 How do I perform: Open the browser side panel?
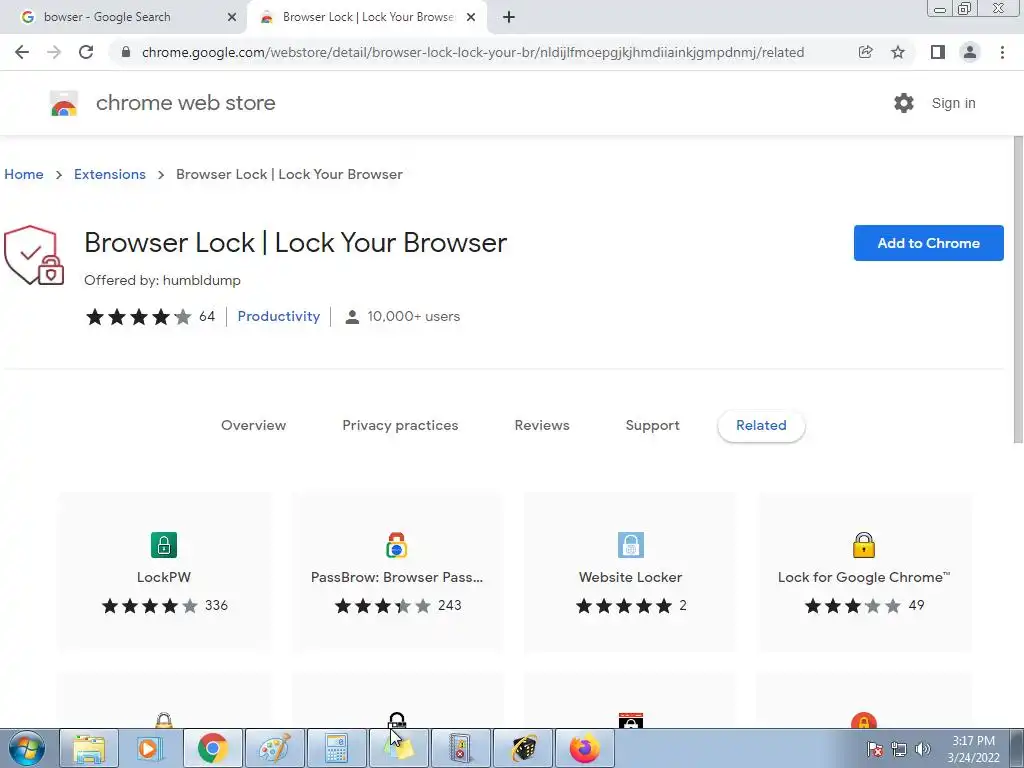click(x=938, y=52)
